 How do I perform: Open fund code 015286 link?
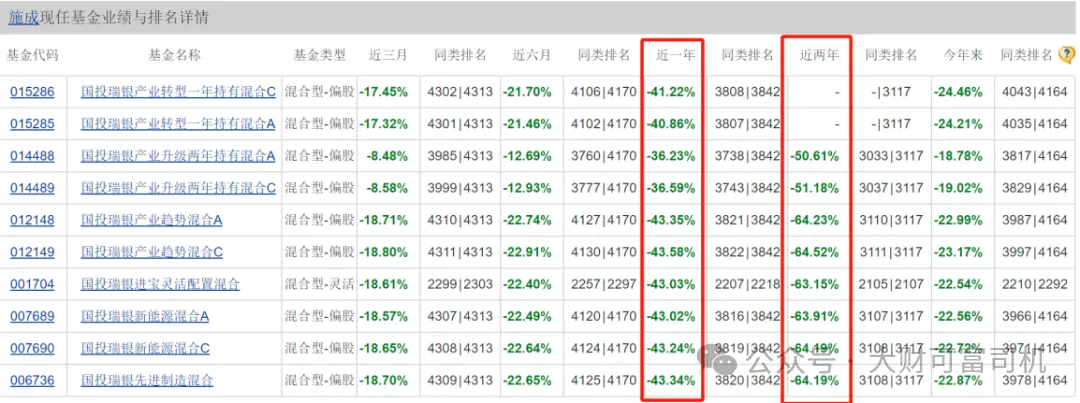(32, 92)
